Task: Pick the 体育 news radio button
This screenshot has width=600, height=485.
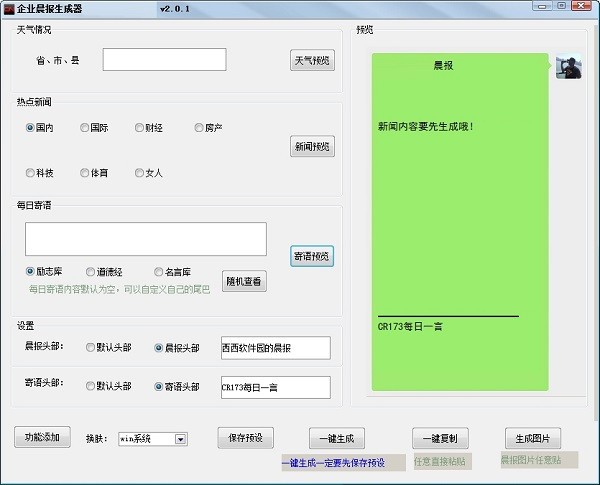Action: [x=85, y=173]
